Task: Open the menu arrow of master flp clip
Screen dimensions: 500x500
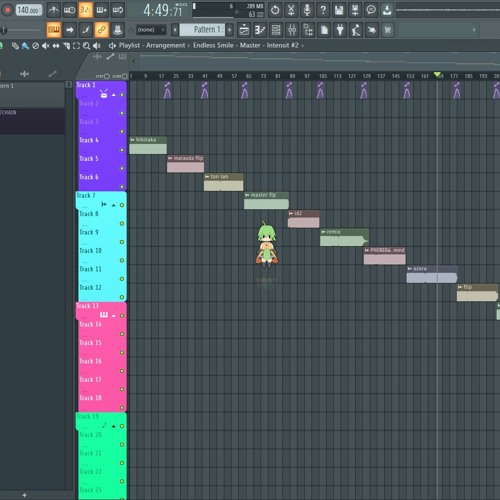Action: pyautogui.click(x=247, y=195)
